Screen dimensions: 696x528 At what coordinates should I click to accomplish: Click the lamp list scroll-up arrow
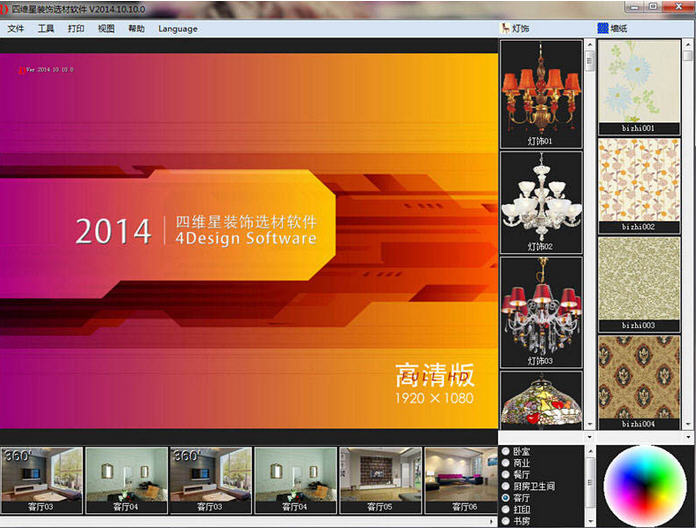pyautogui.click(x=589, y=44)
